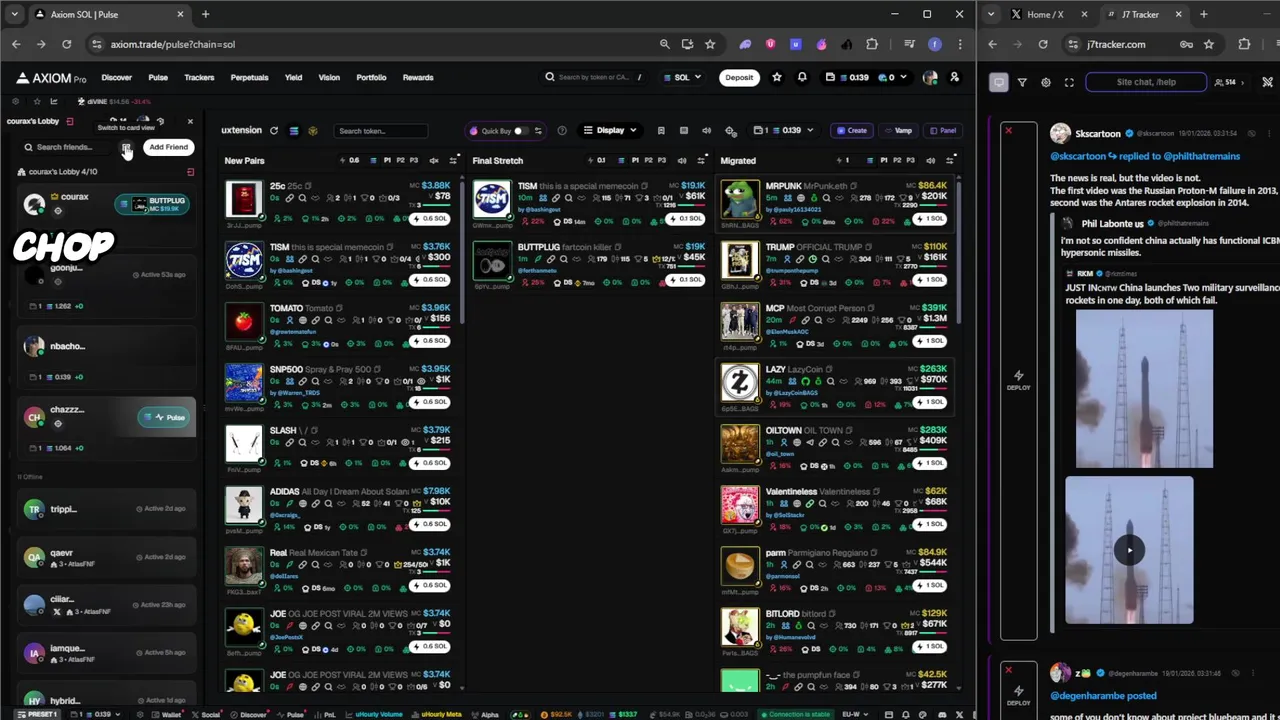
Task: Open Quick Buy settings sliders icon
Action: [x=538, y=130]
